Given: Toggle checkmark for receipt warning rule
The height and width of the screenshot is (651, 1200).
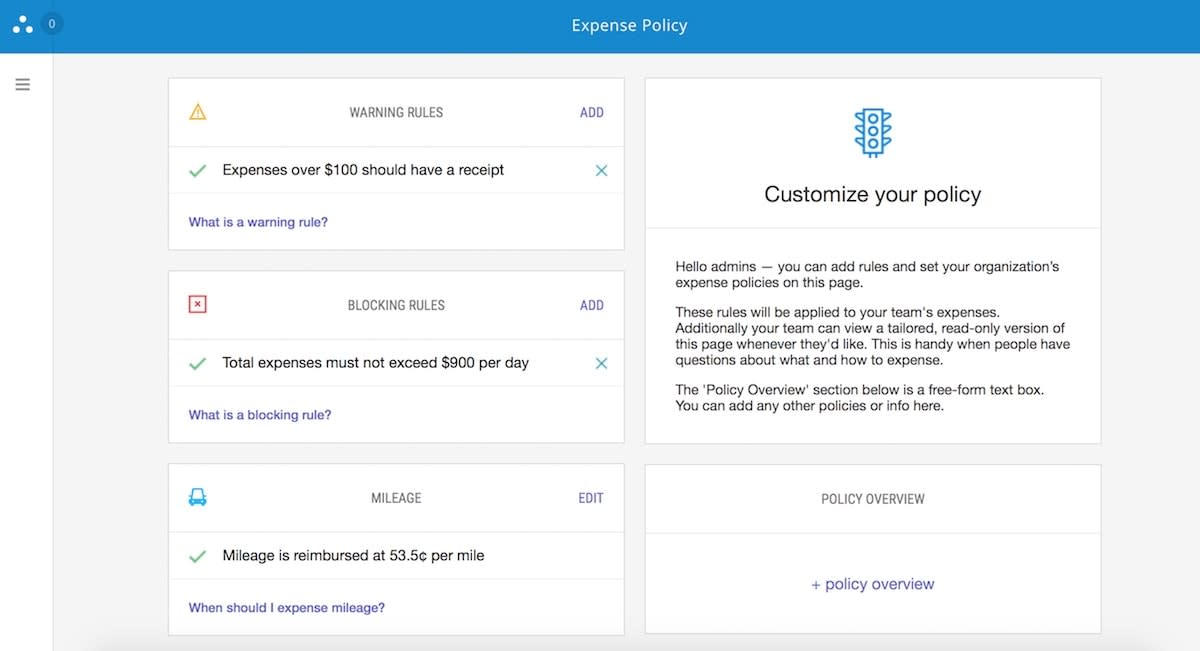Looking at the screenshot, I should (x=198, y=171).
